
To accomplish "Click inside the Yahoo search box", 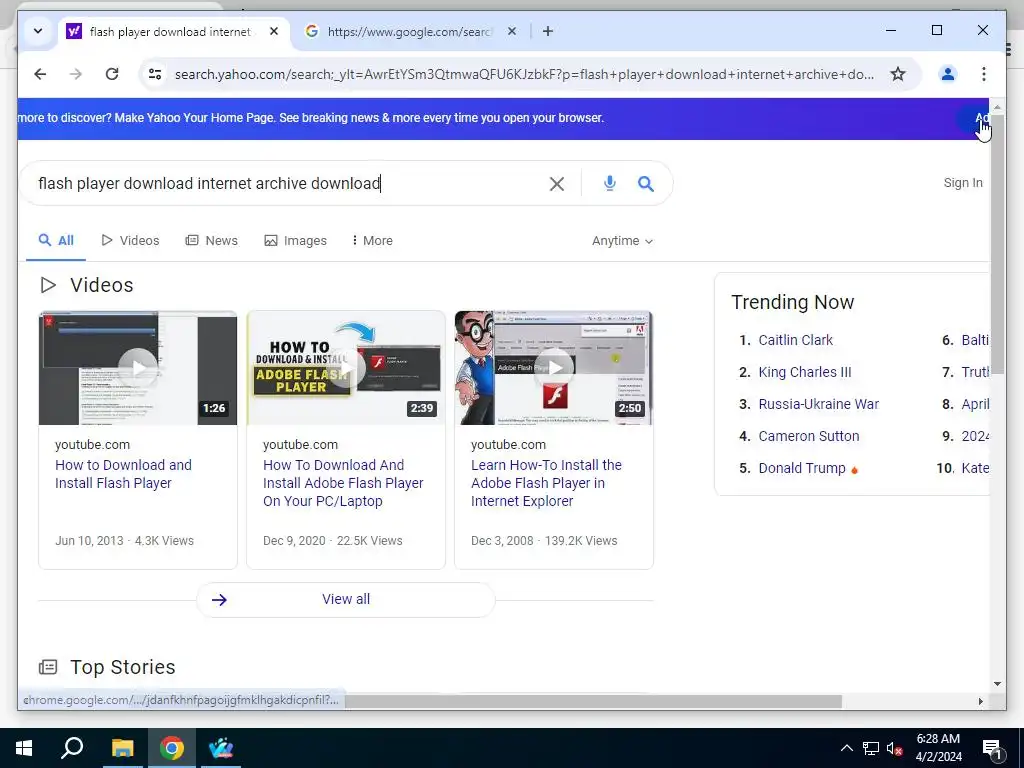I will point(287,184).
